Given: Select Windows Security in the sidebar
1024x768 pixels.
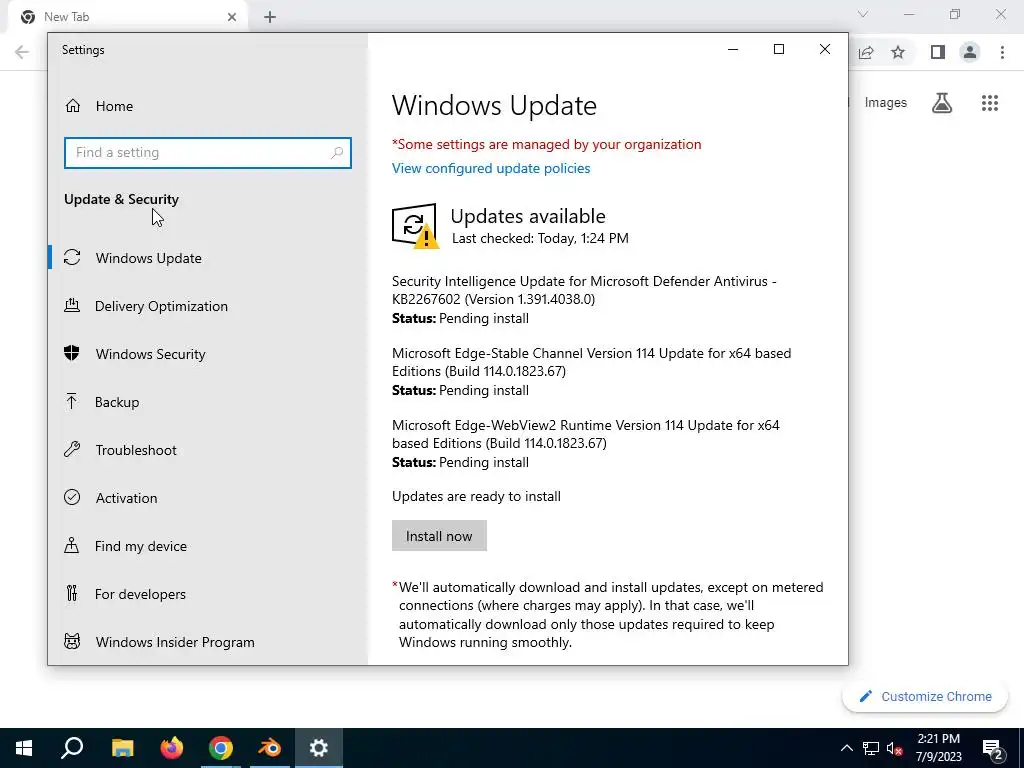Looking at the screenshot, I should click(x=208, y=354).
